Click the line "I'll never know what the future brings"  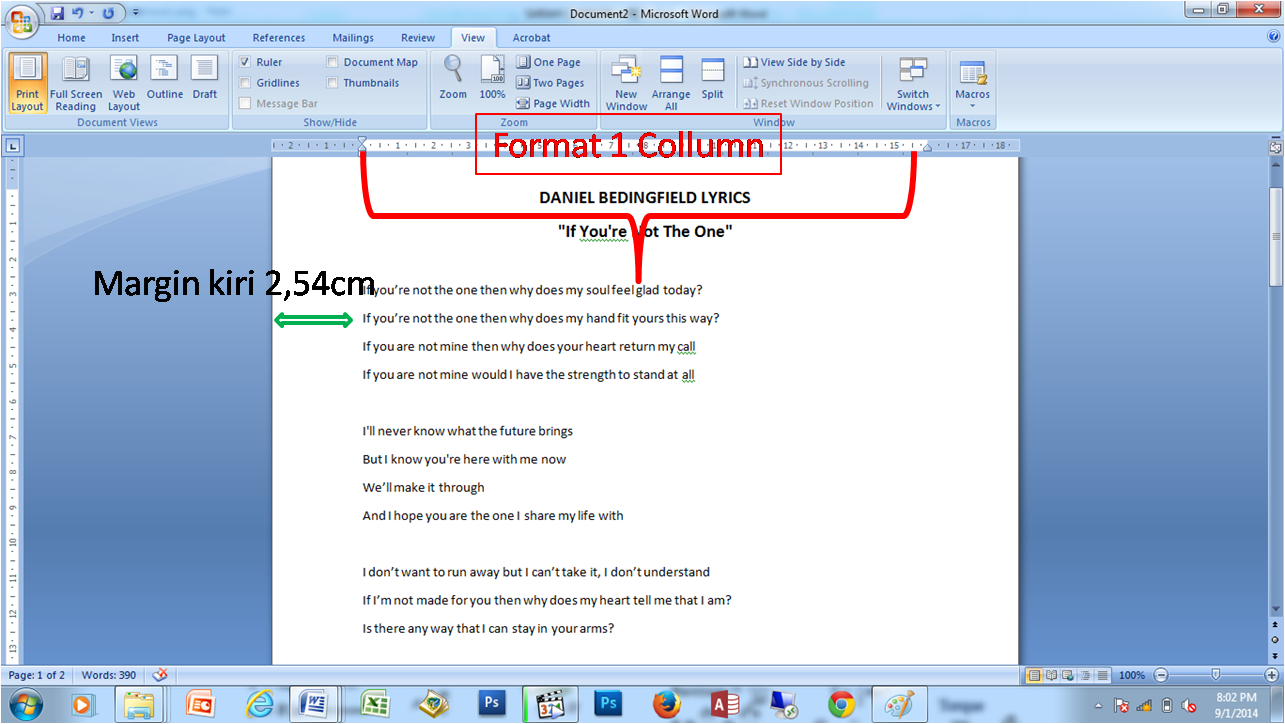pyautogui.click(x=468, y=431)
